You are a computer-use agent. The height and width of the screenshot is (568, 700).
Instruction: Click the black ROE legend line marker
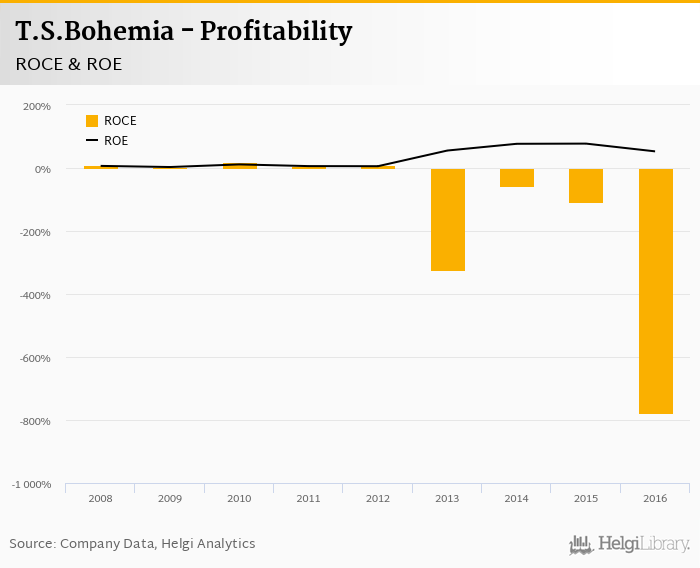click(x=92, y=141)
